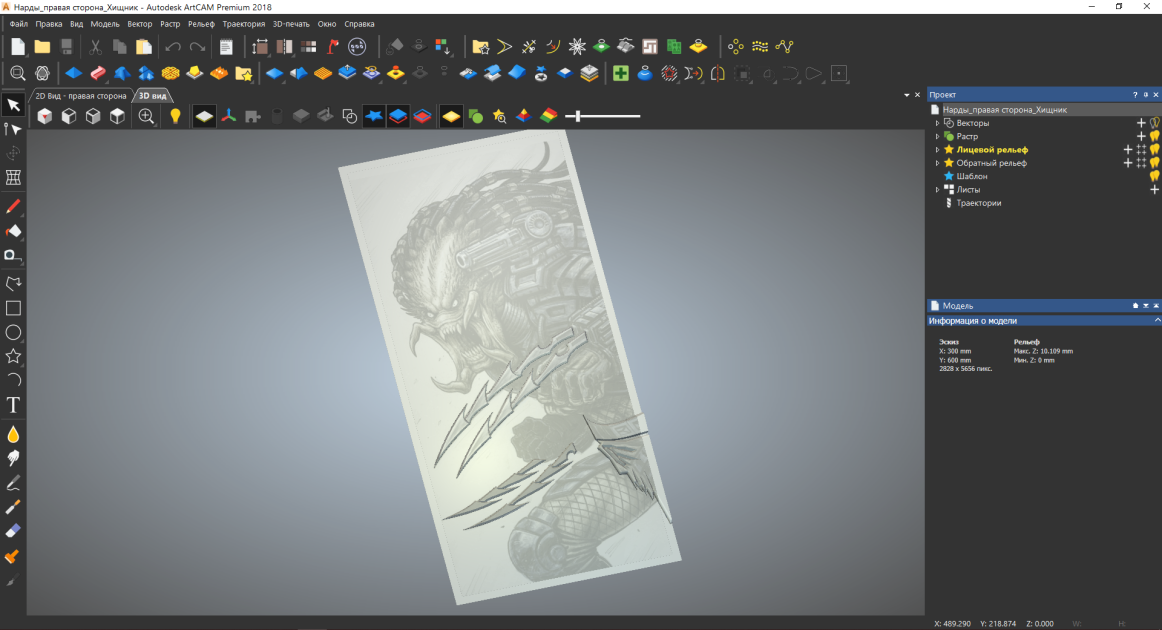Screen dimensions: 1162x630
Task: Select the polyline drawing tool
Action: (x=13, y=283)
